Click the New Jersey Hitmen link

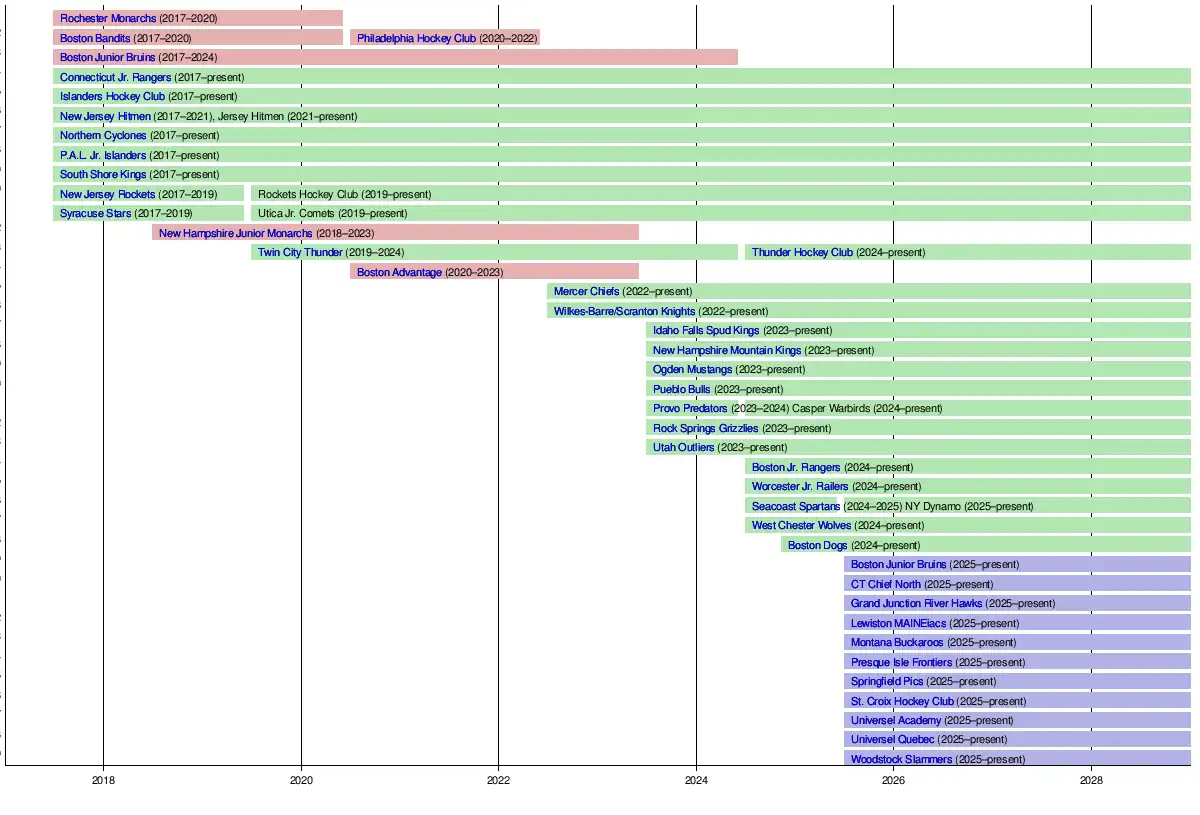click(x=105, y=116)
